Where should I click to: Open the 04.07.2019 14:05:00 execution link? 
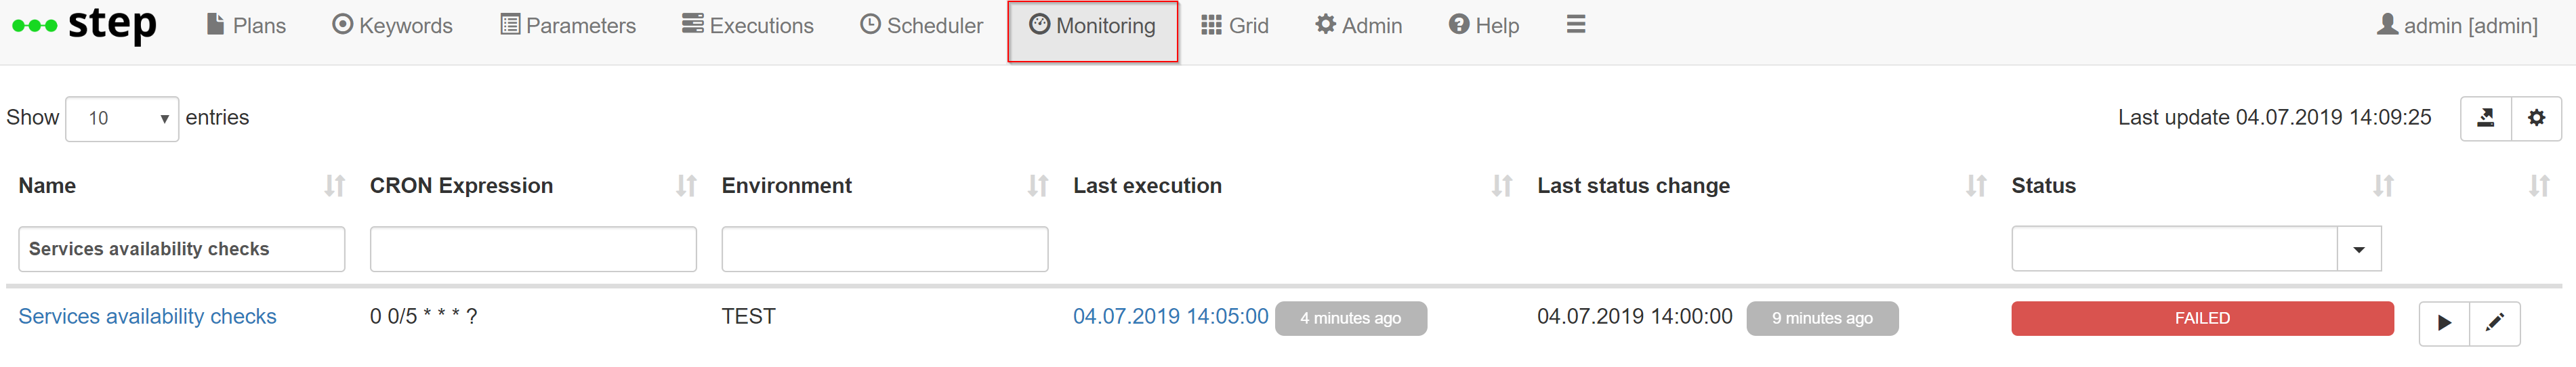tap(1170, 317)
